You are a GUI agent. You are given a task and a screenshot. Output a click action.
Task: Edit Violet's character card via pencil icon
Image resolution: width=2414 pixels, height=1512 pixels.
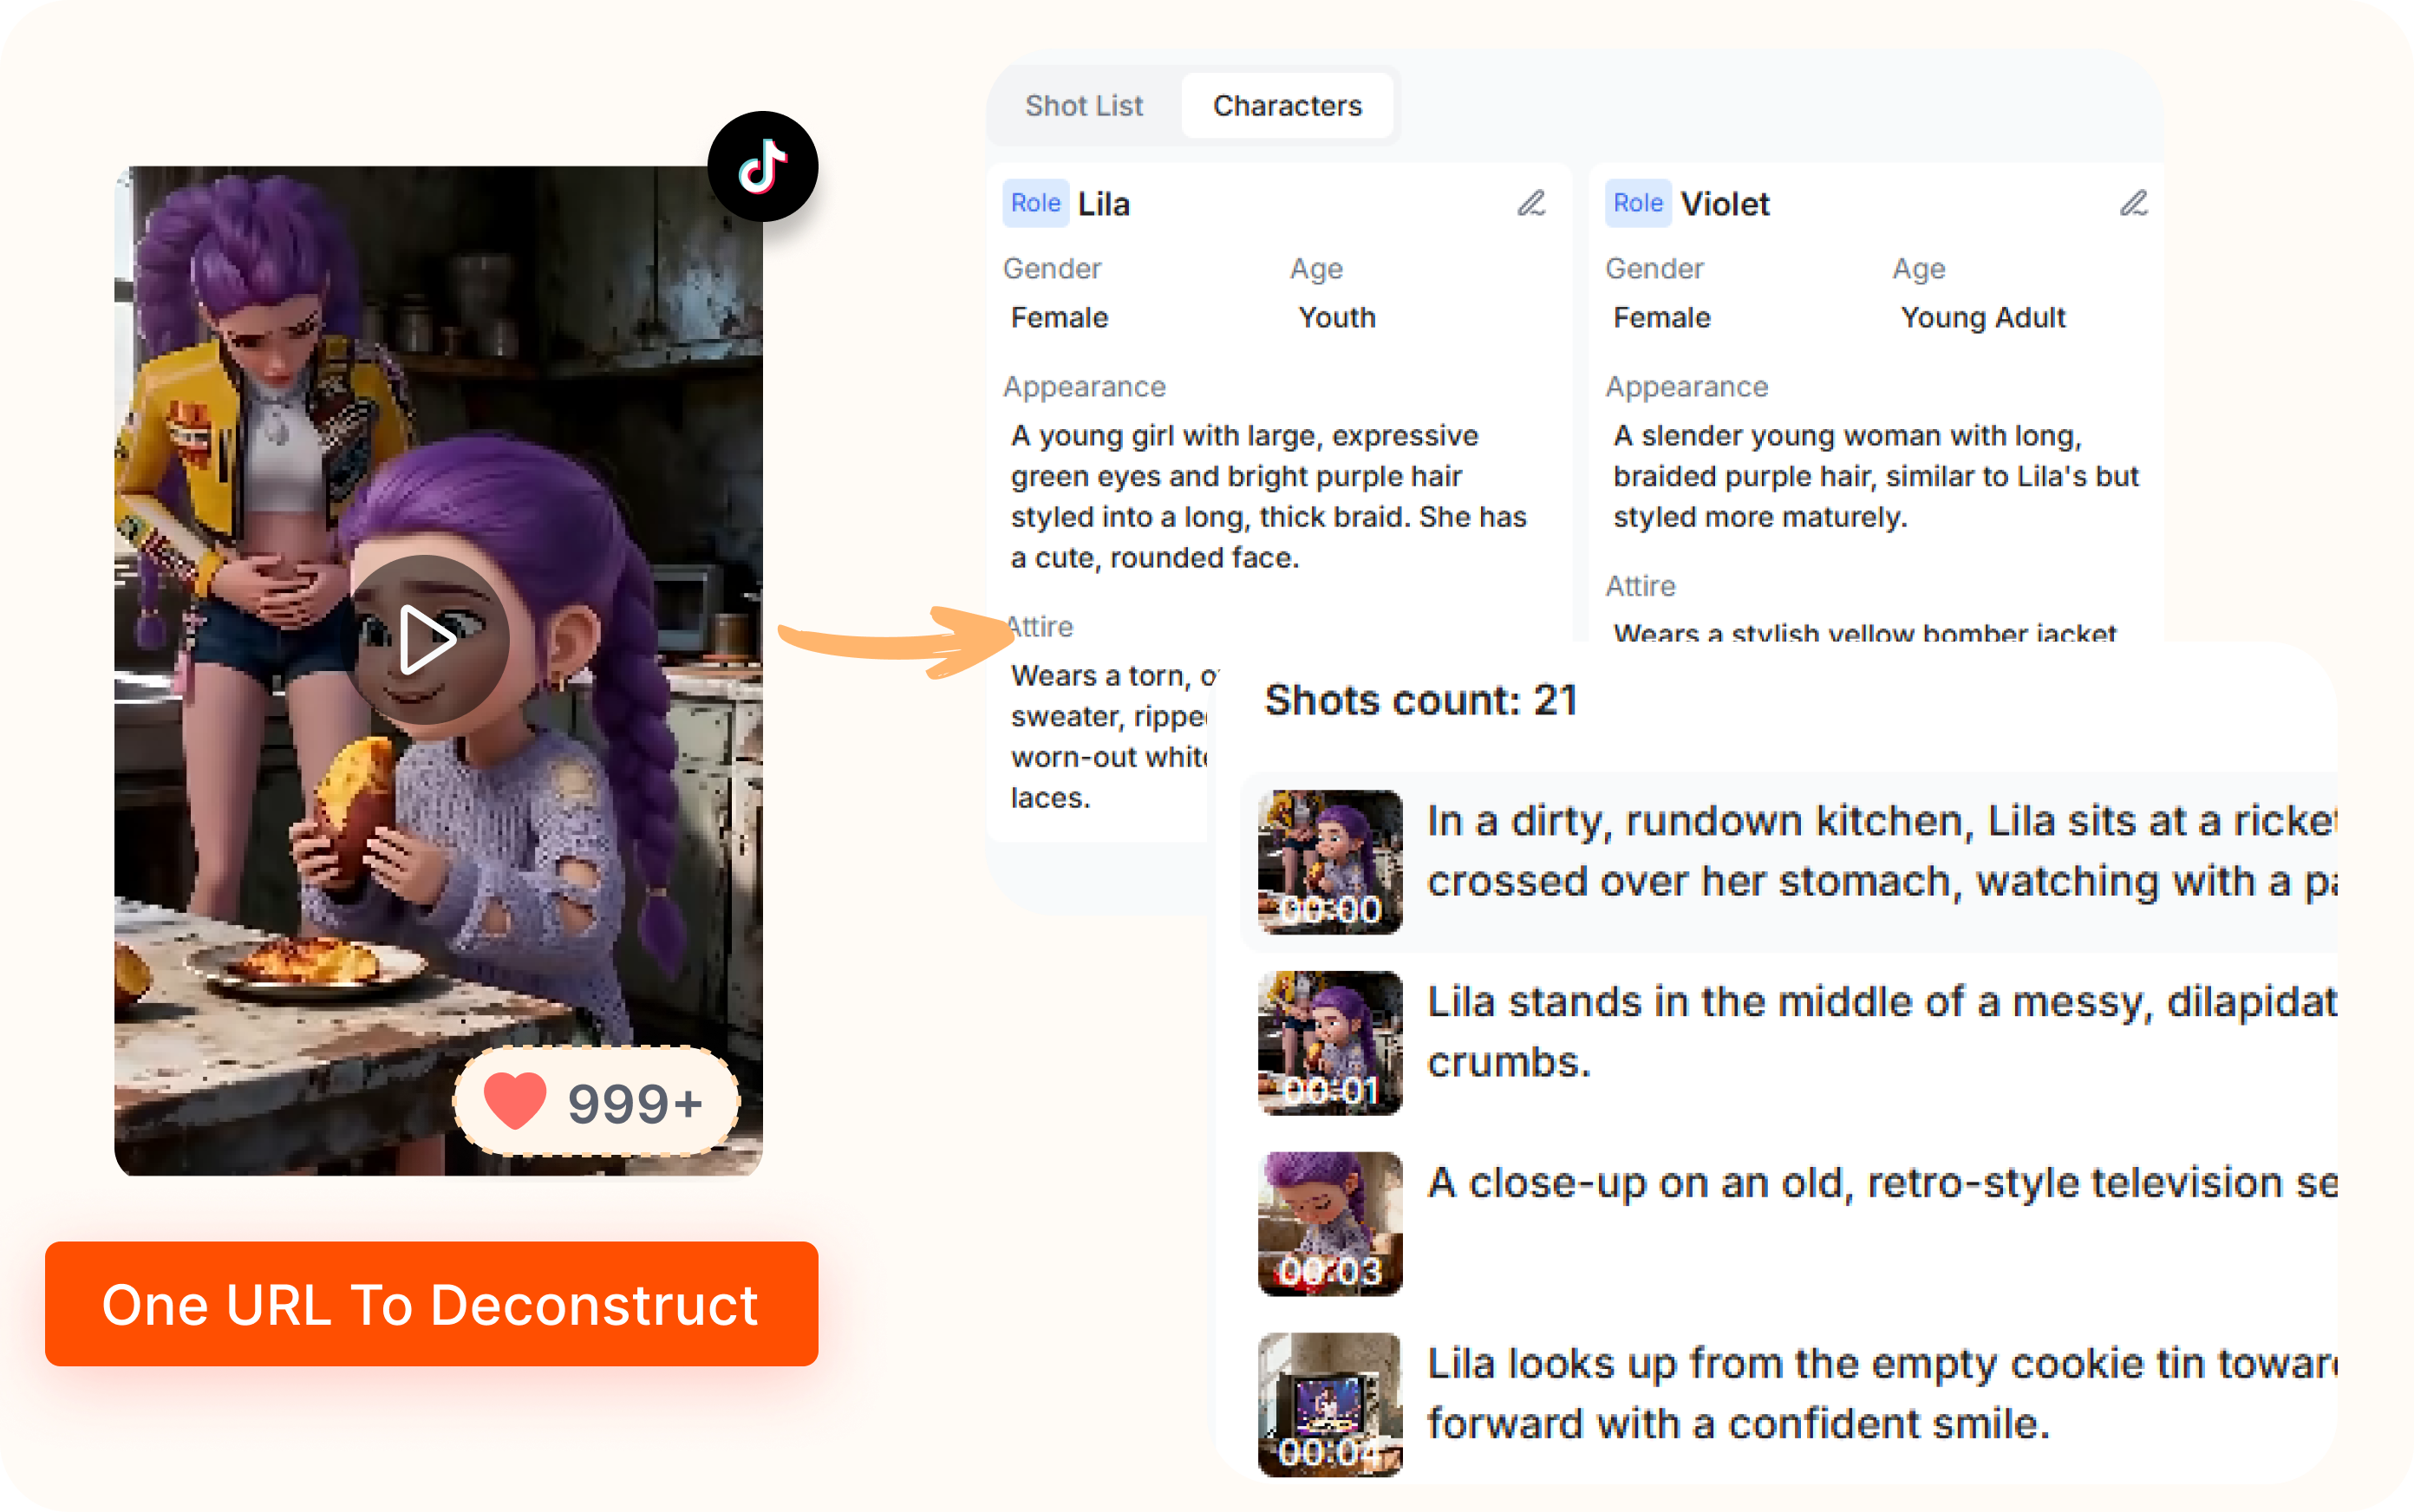coord(2134,204)
